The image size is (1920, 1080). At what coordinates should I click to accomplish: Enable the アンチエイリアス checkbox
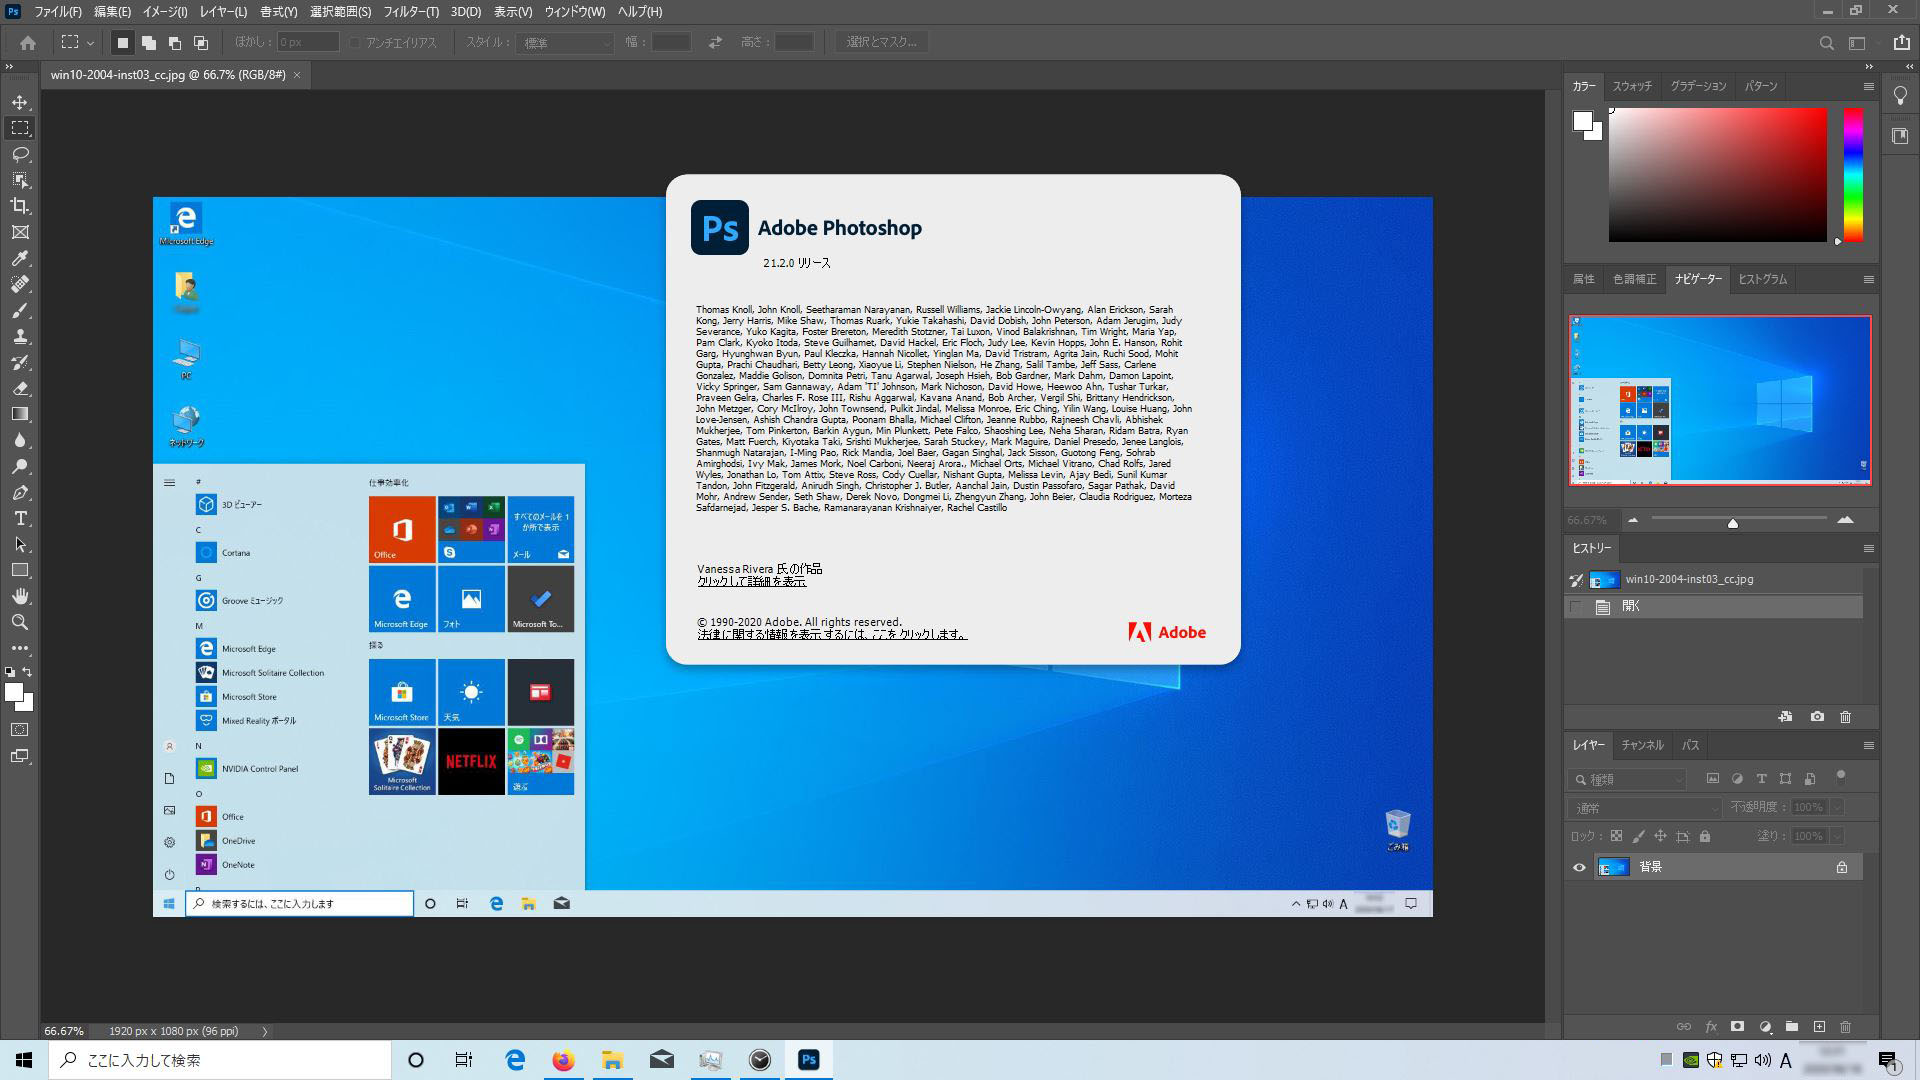point(355,43)
